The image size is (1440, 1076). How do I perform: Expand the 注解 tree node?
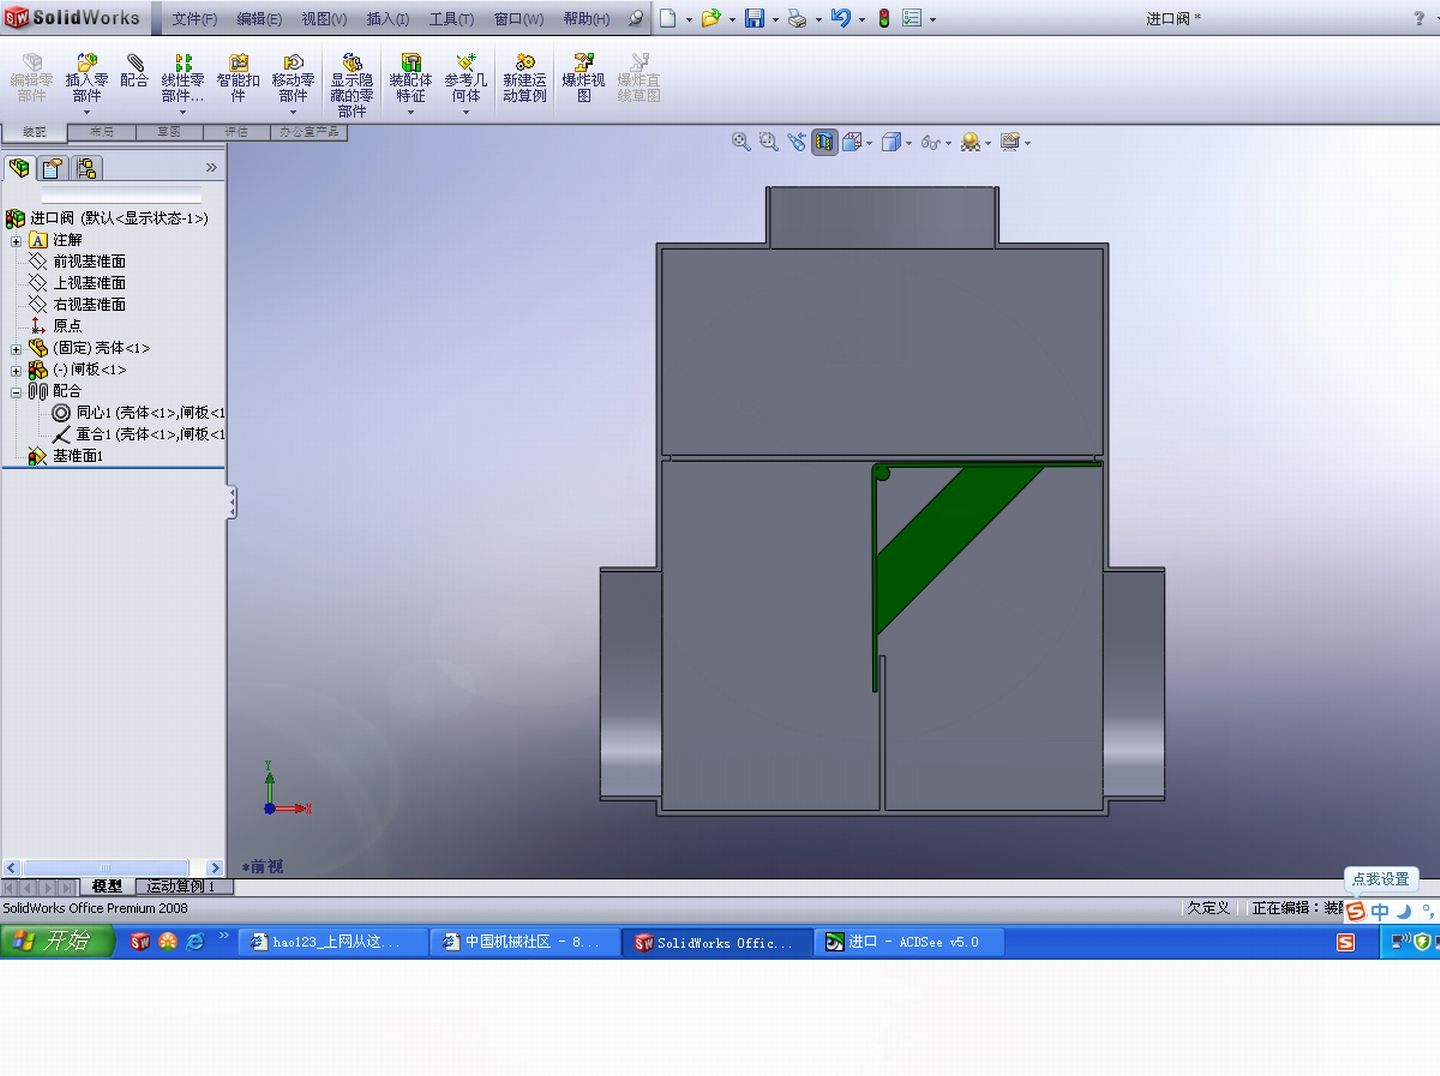pyautogui.click(x=16, y=241)
